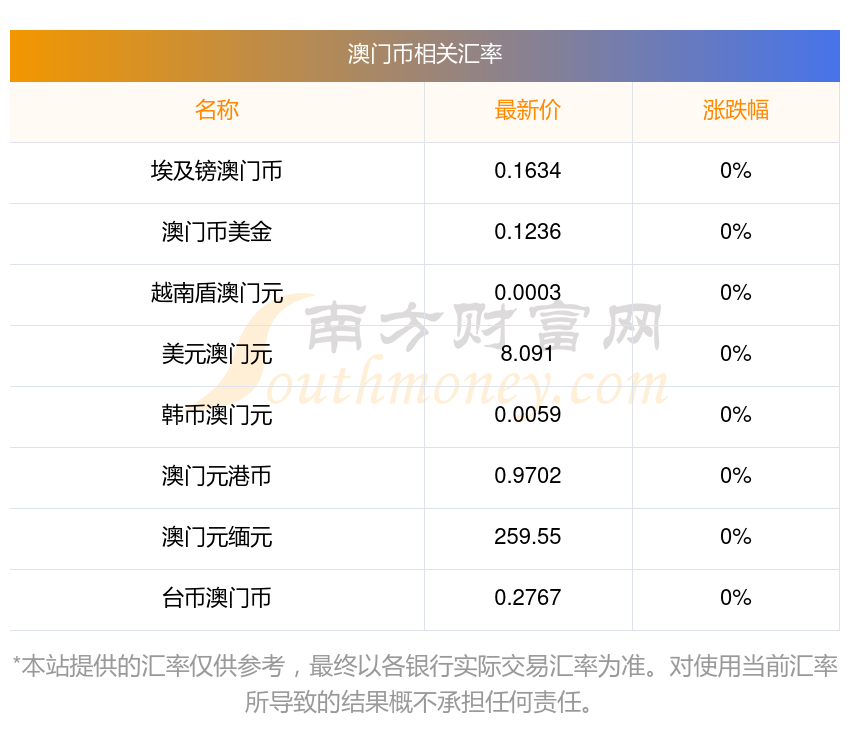The image size is (850, 733).
Task: Select the 涨跌幅 column header
Action: (736, 110)
